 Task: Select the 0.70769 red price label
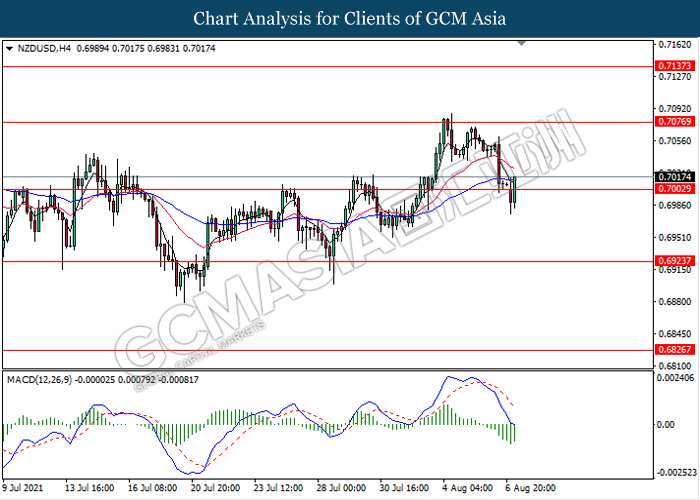[675, 121]
